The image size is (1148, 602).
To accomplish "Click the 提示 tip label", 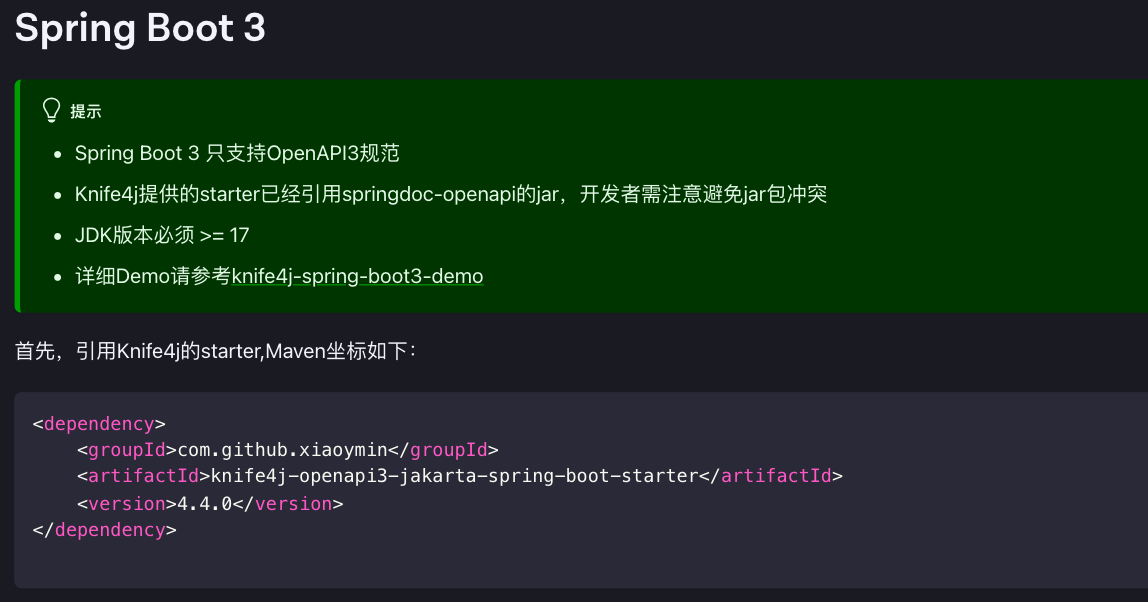I will pos(86,111).
